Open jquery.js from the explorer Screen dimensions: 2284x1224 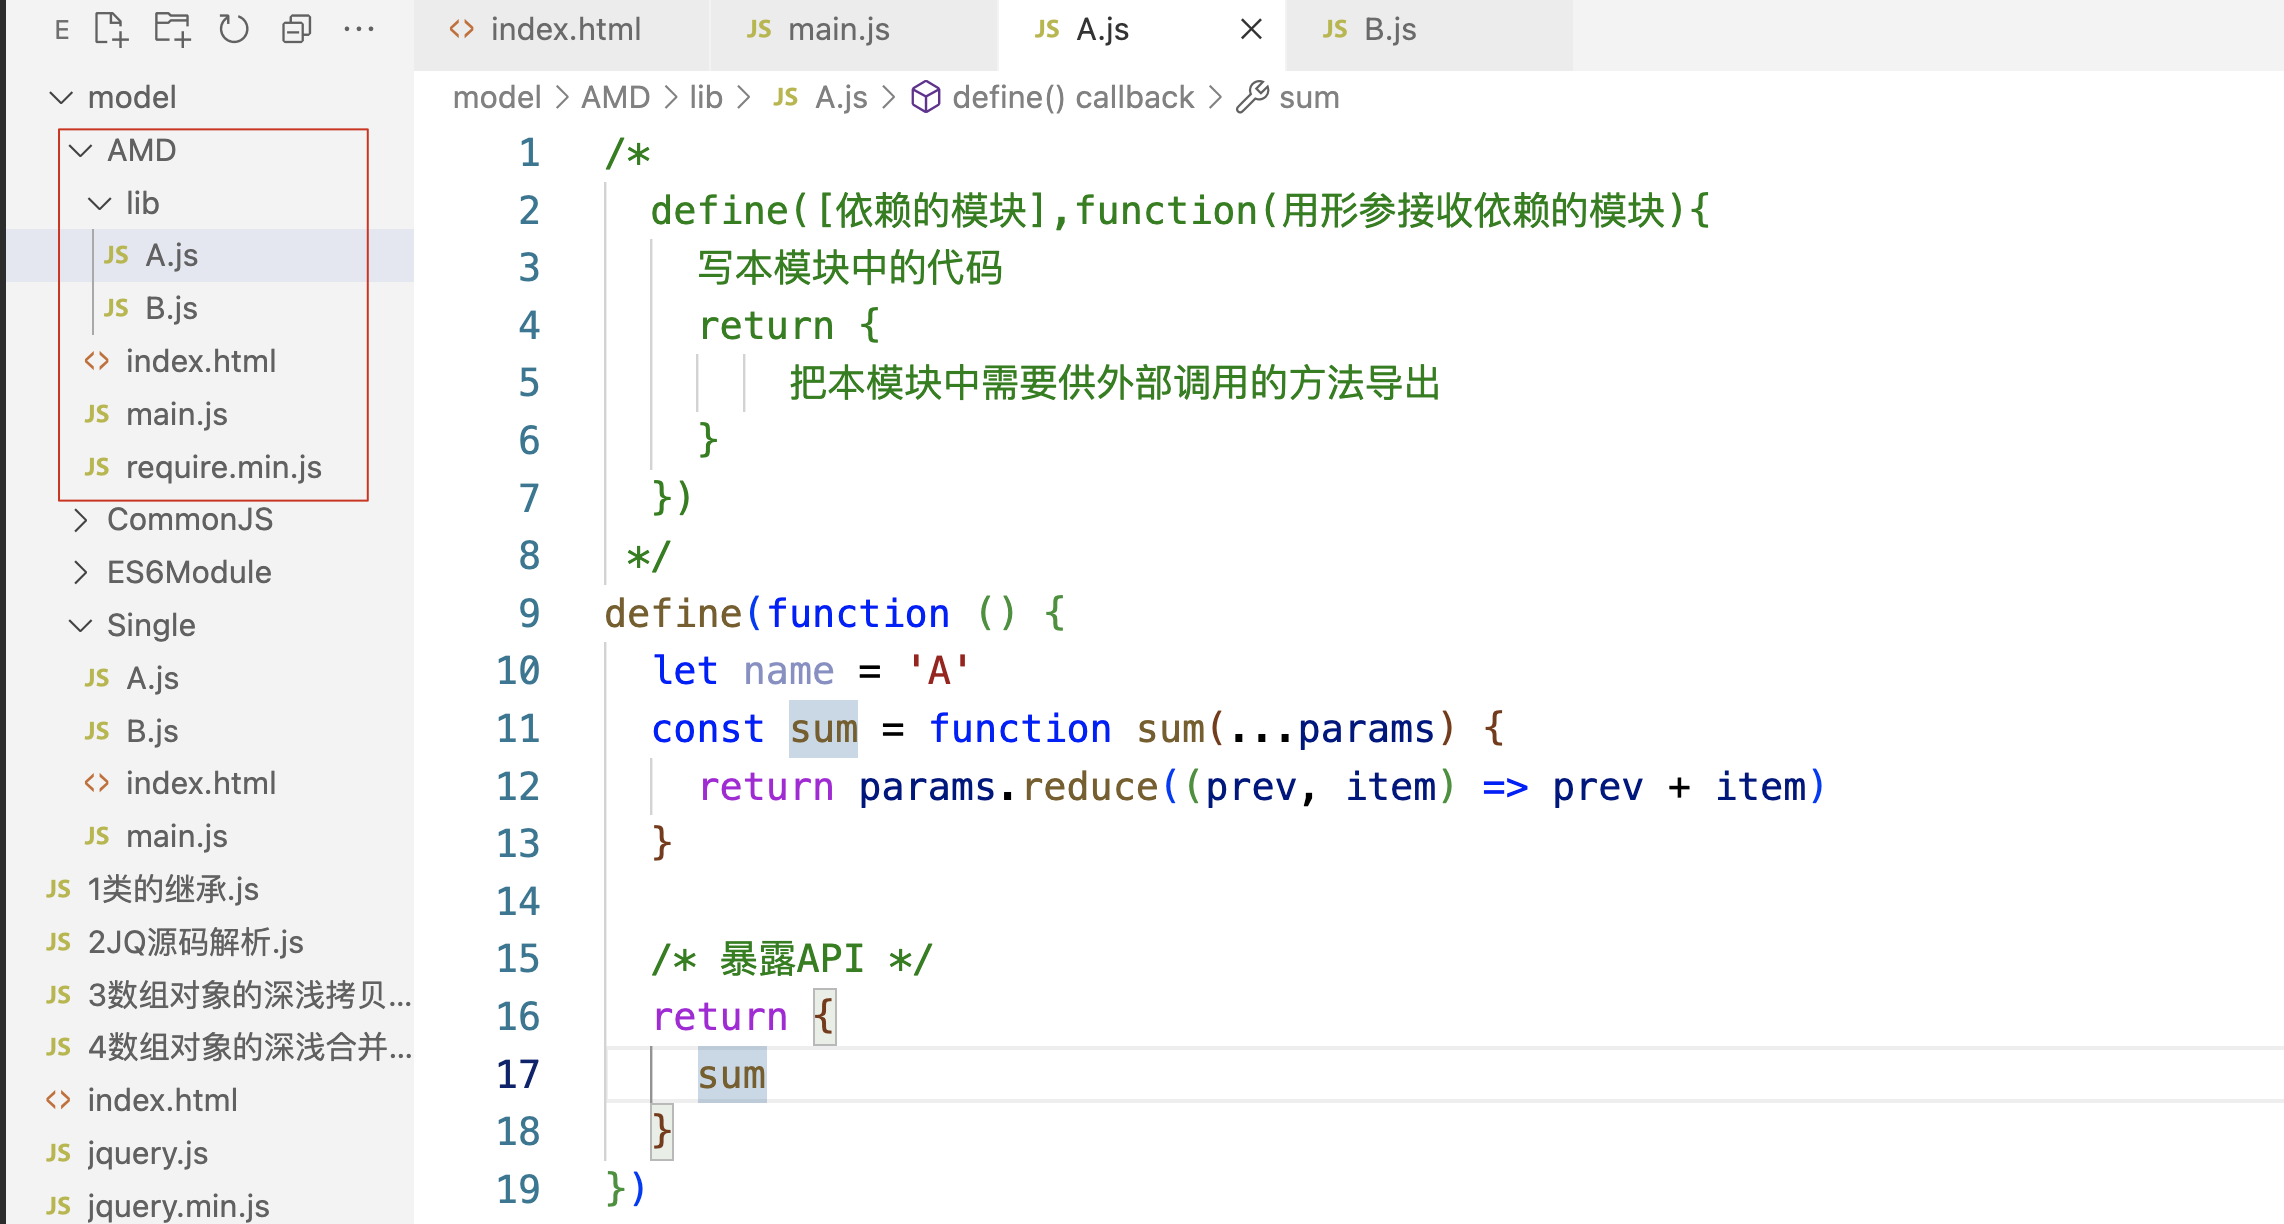point(147,1153)
